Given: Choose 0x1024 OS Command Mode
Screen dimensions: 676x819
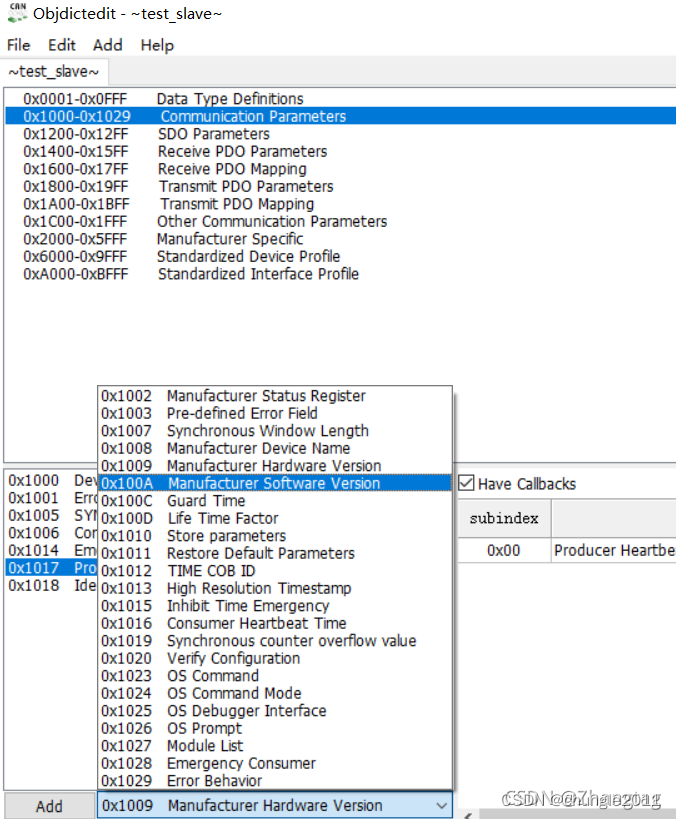Looking at the screenshot, I should click(x=275, y=693).
